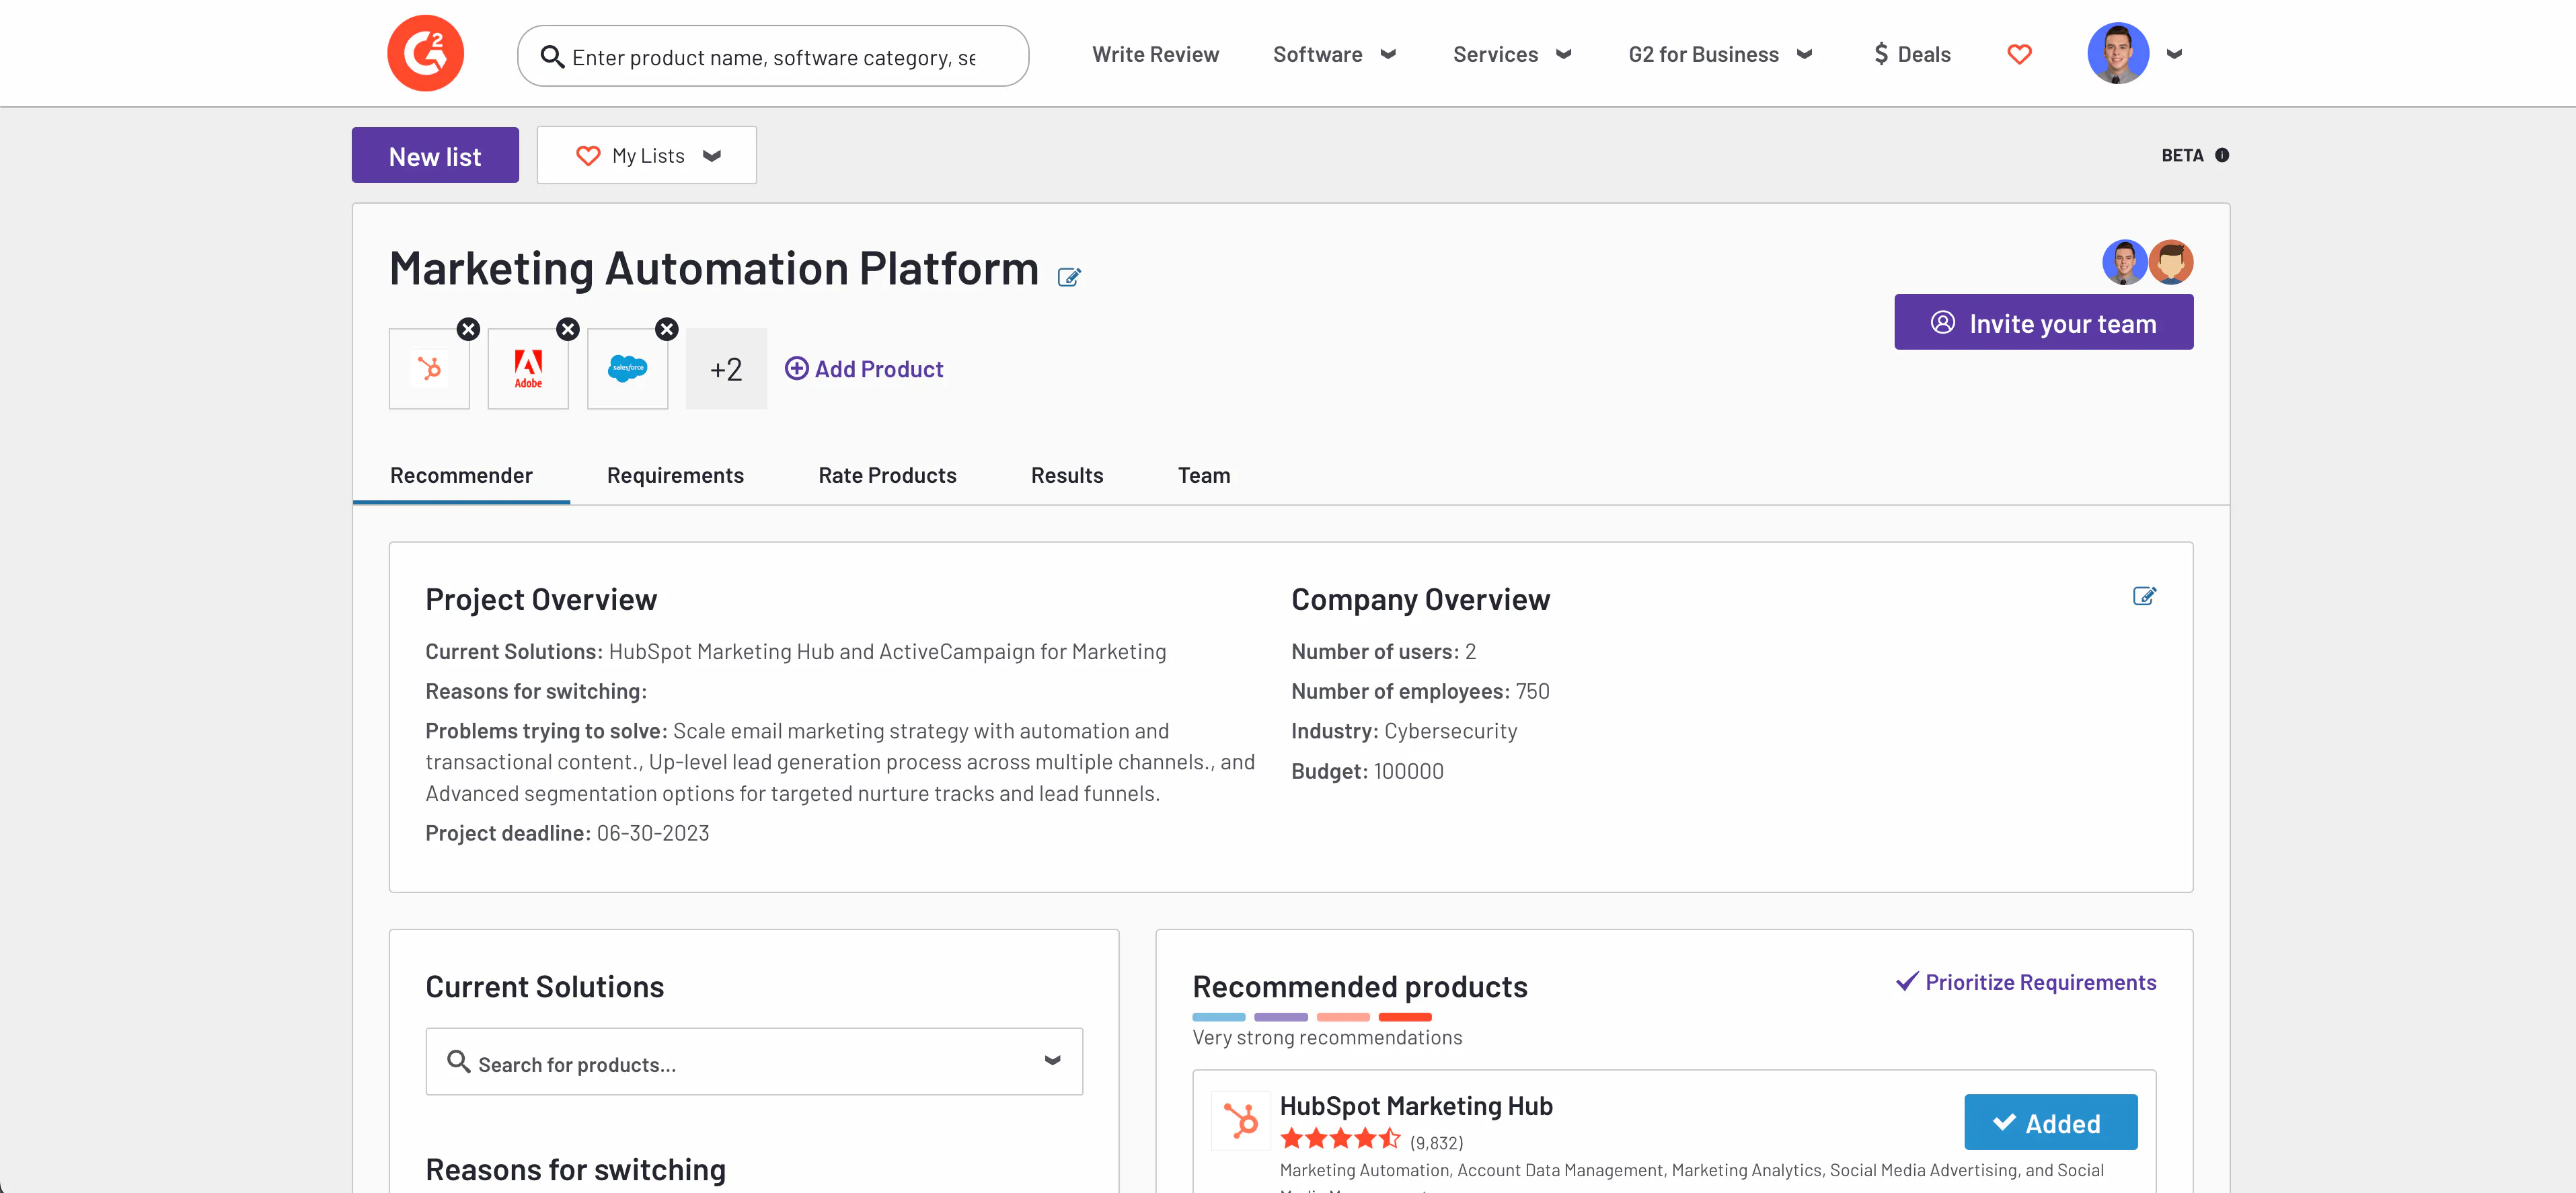Click the first team member avatar
The image size is (2576, 1193).
[2124, 262]
